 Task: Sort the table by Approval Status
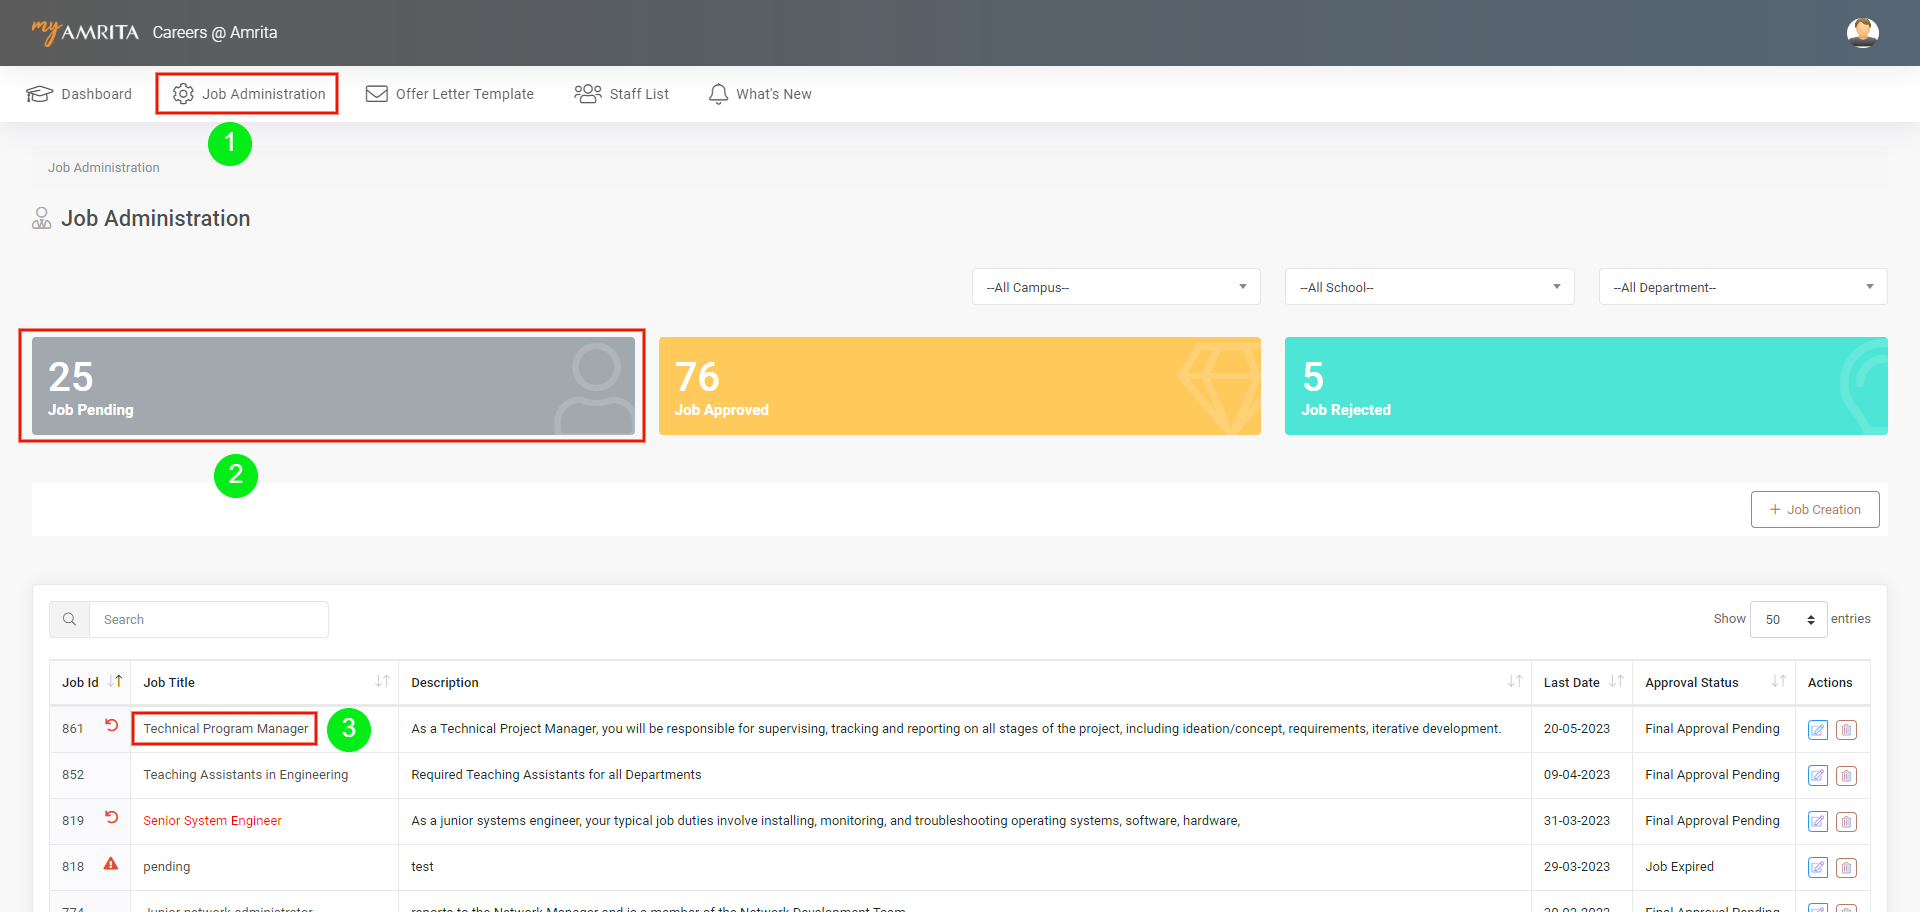1778,682
